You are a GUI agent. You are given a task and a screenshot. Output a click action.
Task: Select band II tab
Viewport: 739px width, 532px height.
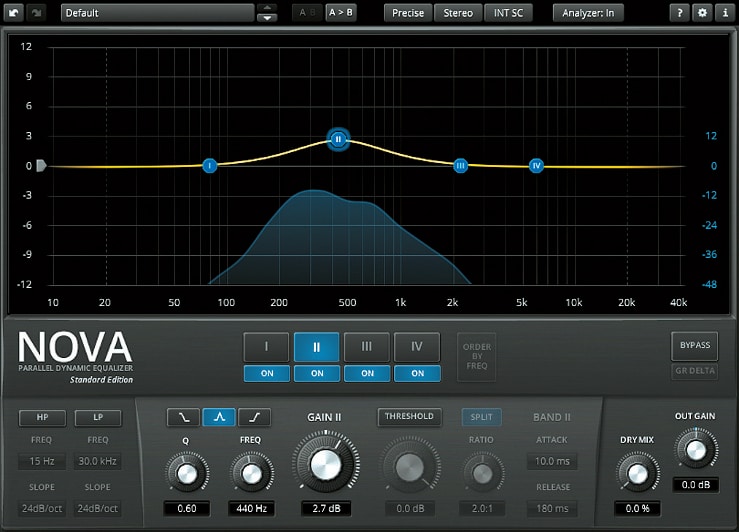click(316, 347)
